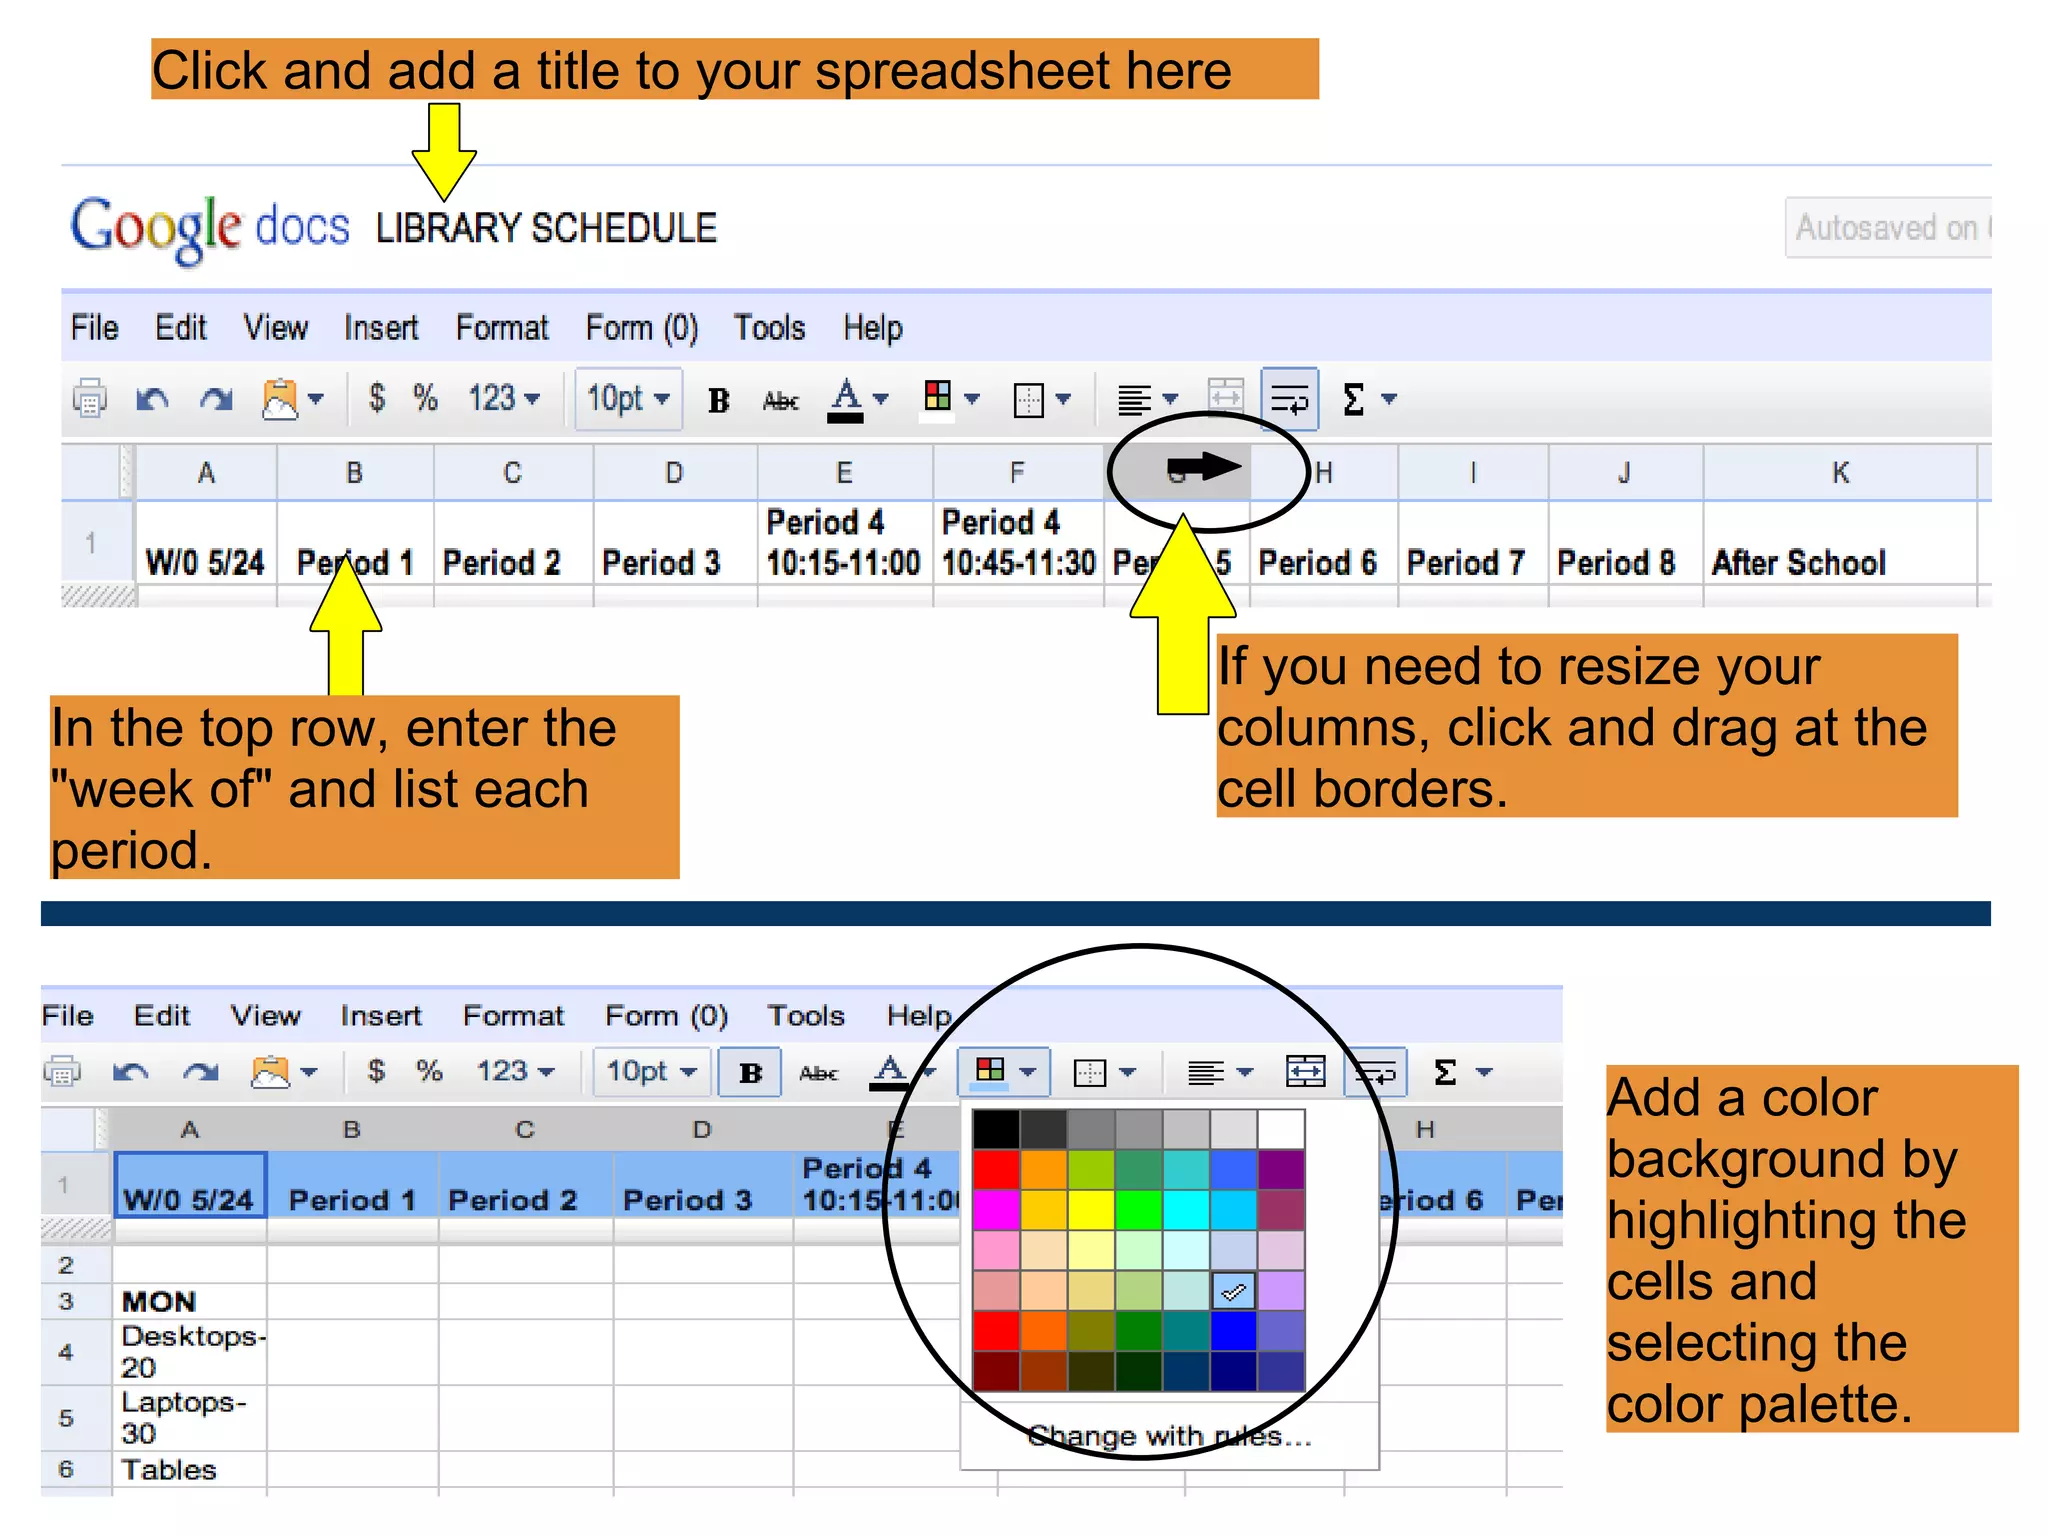This screenshot has width=2048, height=1536.
Task: Expand the background color arrow in upper toolbar
Action: pos(972,399)
